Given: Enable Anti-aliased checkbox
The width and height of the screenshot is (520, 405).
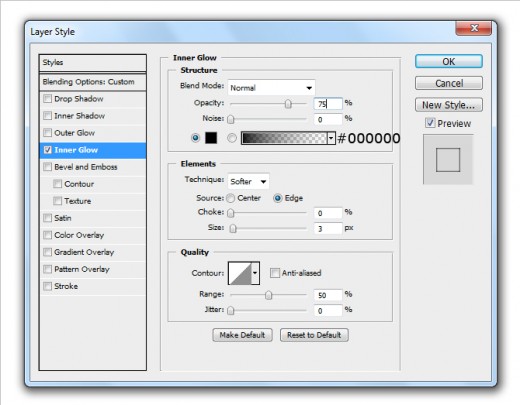Looking at the screenshot, I should pyautogui.click(x=275, y=273).
